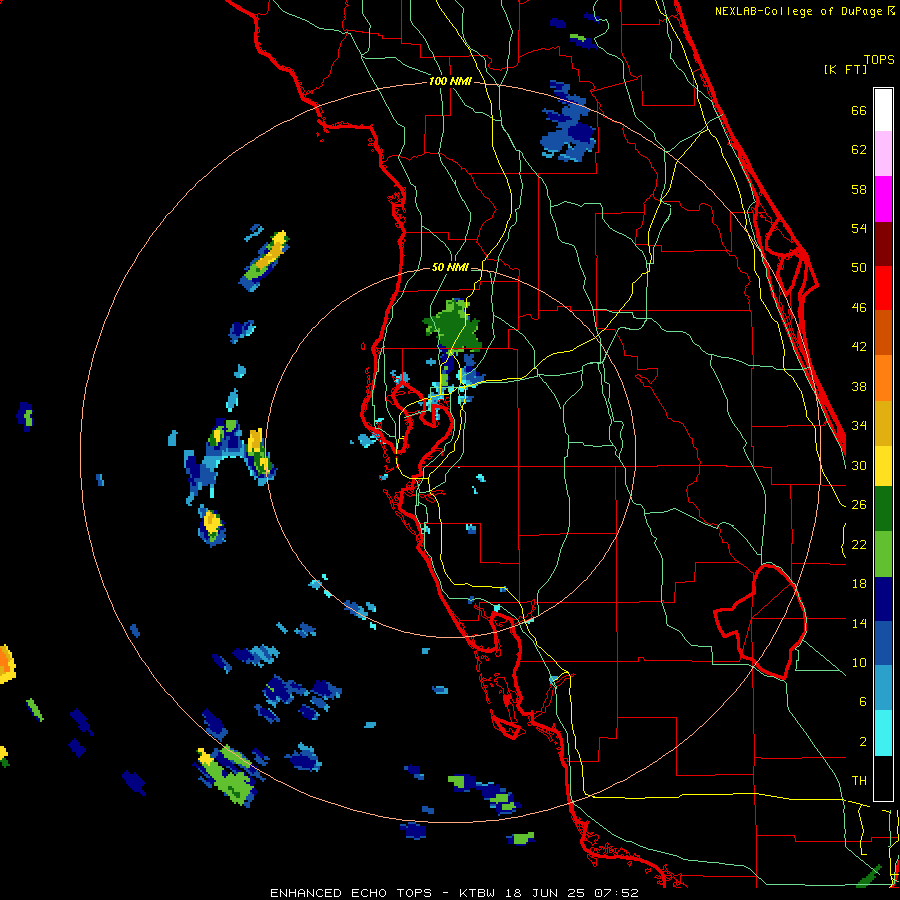
Task: Select the blue echo cluster below the 100 NMI label
Action: pos(568,123)
